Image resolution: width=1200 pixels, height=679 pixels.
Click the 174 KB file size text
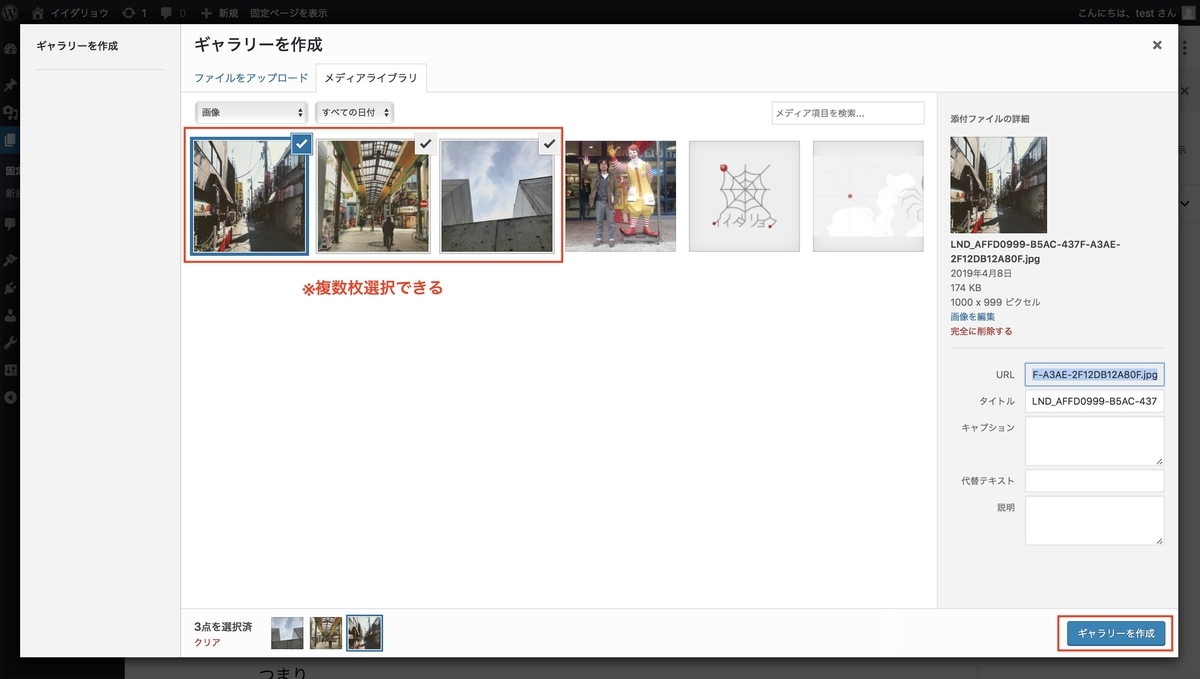point(968,288)
